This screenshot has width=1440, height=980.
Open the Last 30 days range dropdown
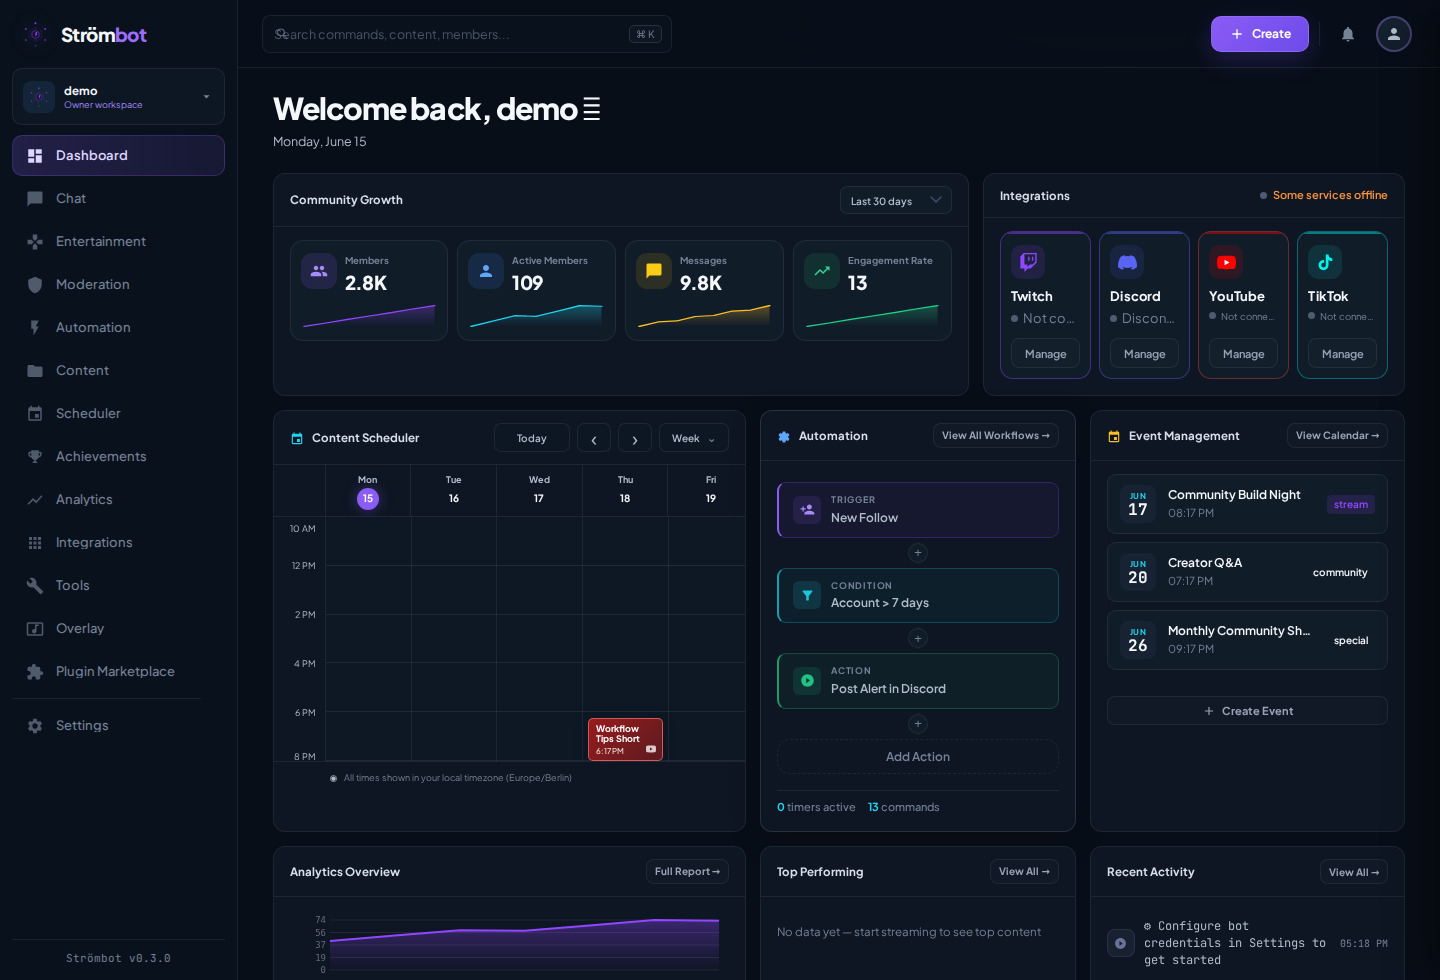click(x=896, y=200)
